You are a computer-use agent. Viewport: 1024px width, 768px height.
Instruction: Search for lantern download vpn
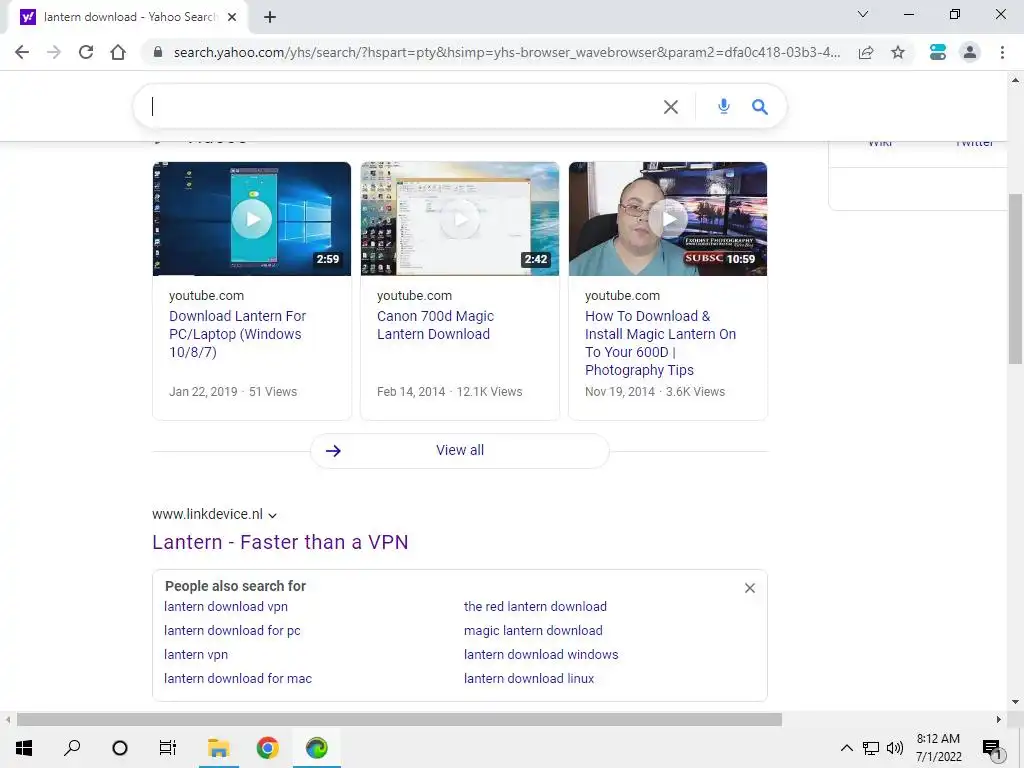(225, 607)
